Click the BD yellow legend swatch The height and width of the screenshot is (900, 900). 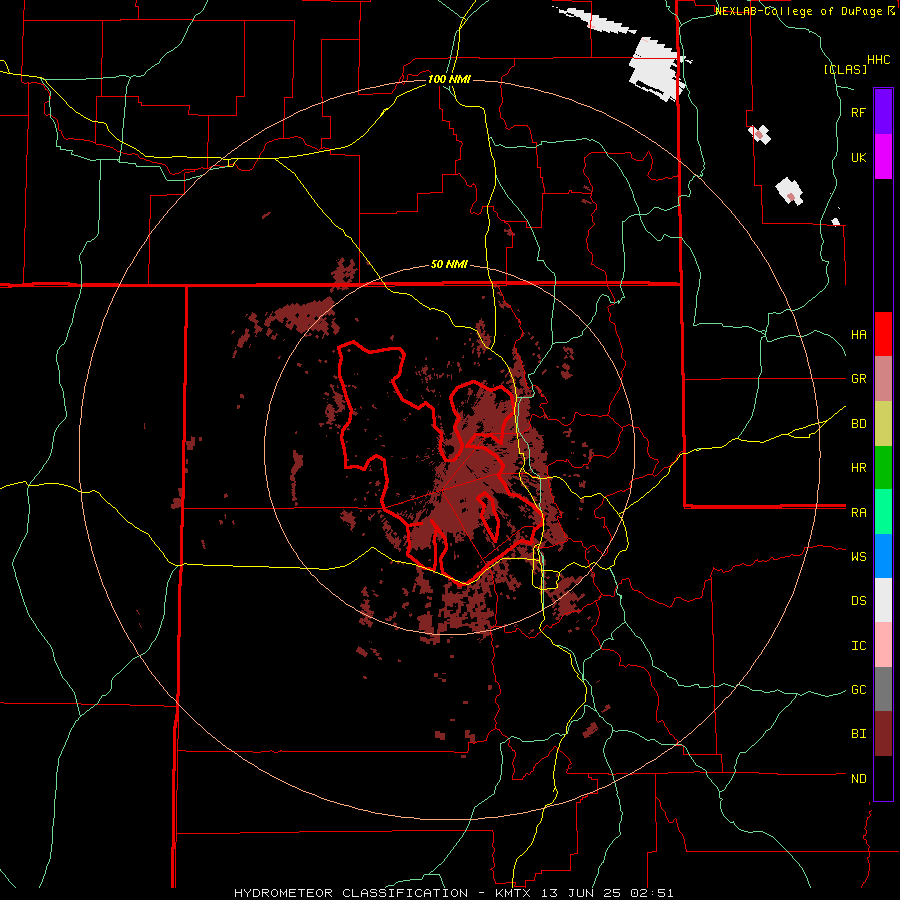pyautogui.click(x=883, y=424)
